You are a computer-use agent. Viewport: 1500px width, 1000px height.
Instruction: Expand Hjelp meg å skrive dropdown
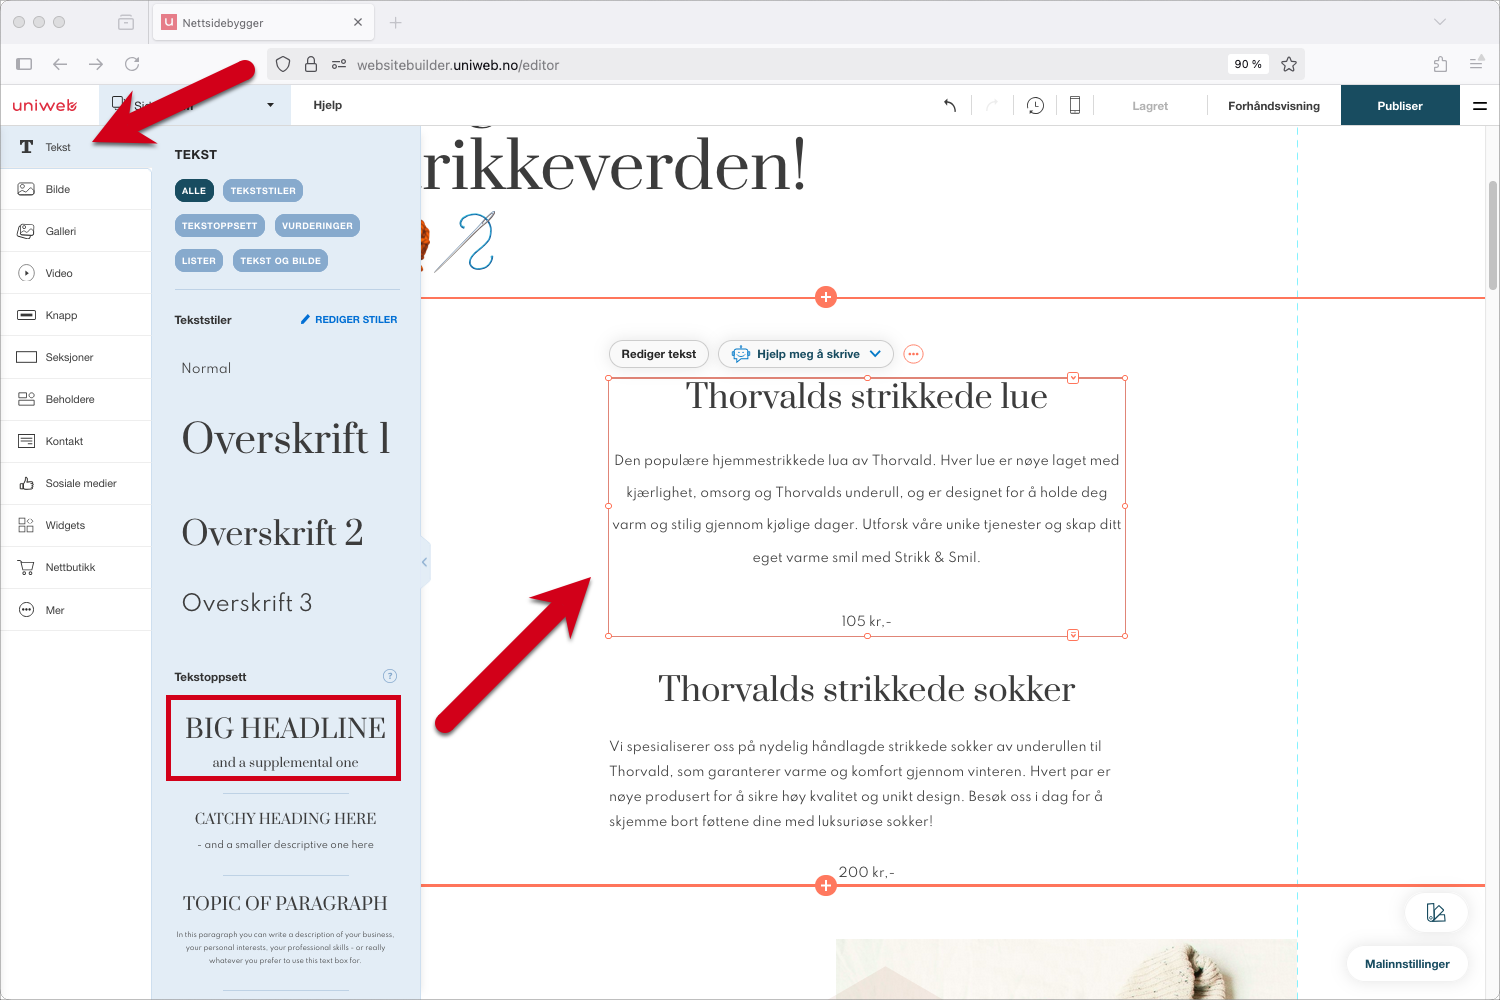(875, 354)
